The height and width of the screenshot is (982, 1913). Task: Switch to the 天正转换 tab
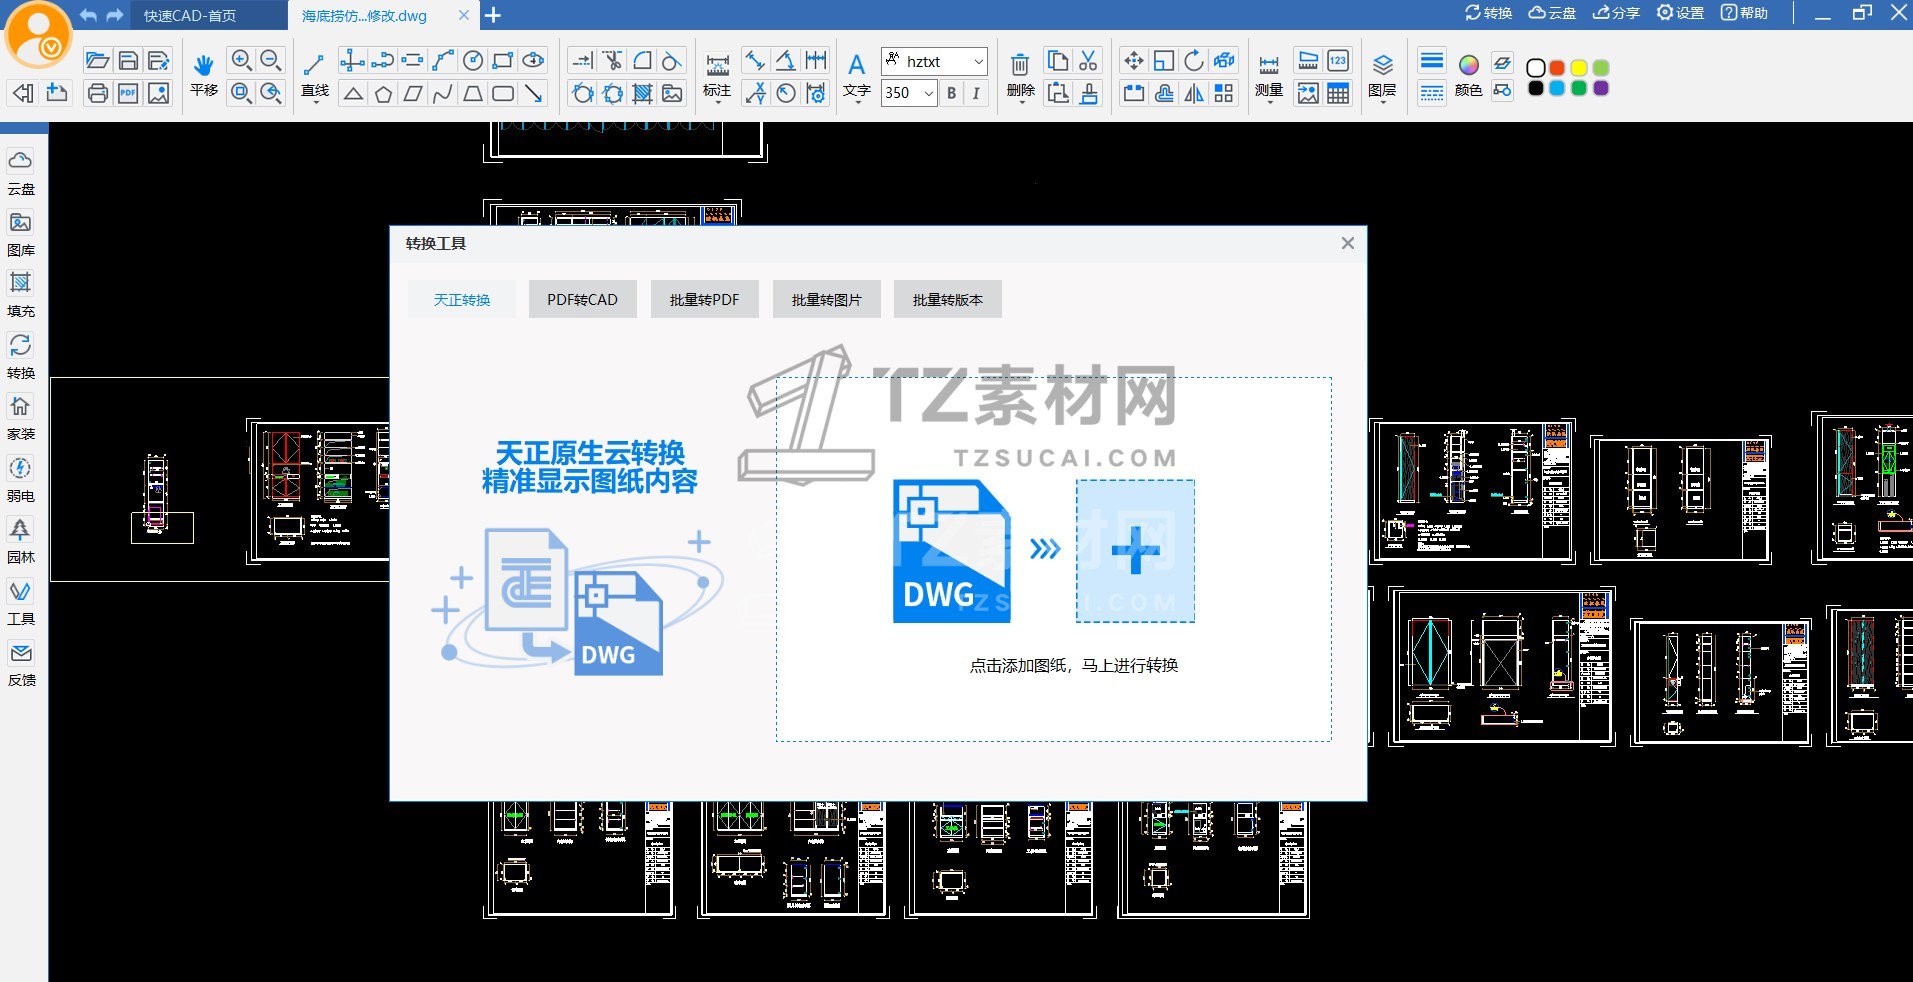[x=462, y=299]
